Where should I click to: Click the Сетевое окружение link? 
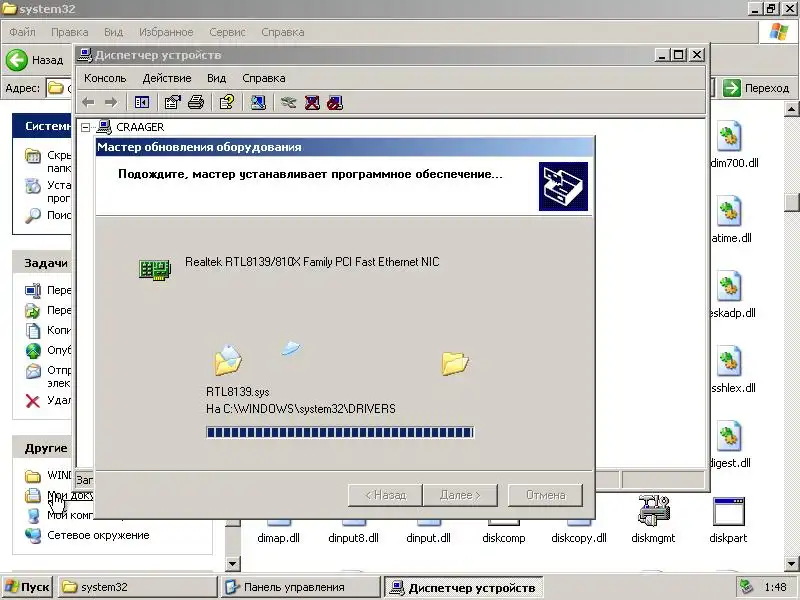click(x=98, y=535)
